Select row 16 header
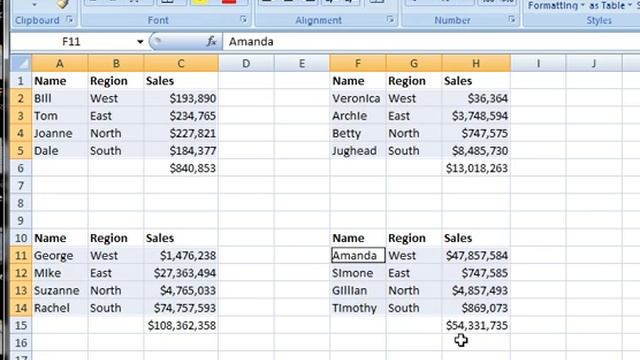Viewport: 640px width, 360px height. [x=21, y=343]
